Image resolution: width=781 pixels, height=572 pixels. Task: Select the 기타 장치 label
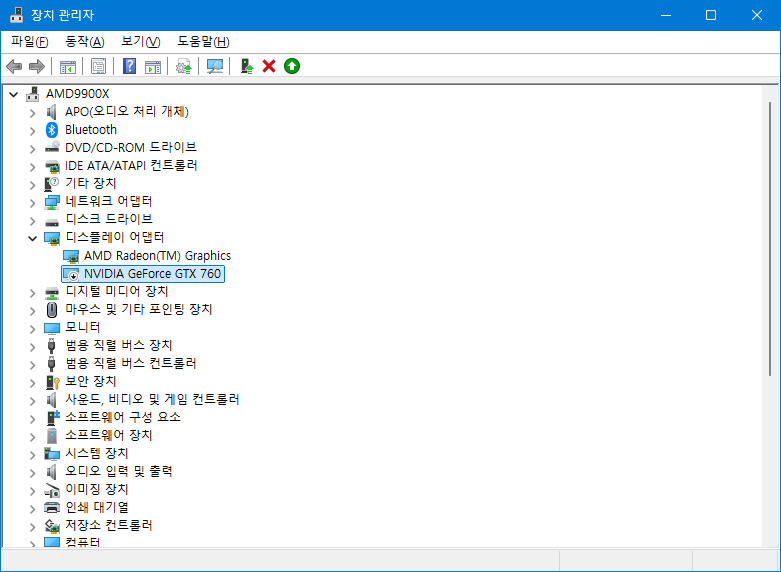[x=91, y=183]
